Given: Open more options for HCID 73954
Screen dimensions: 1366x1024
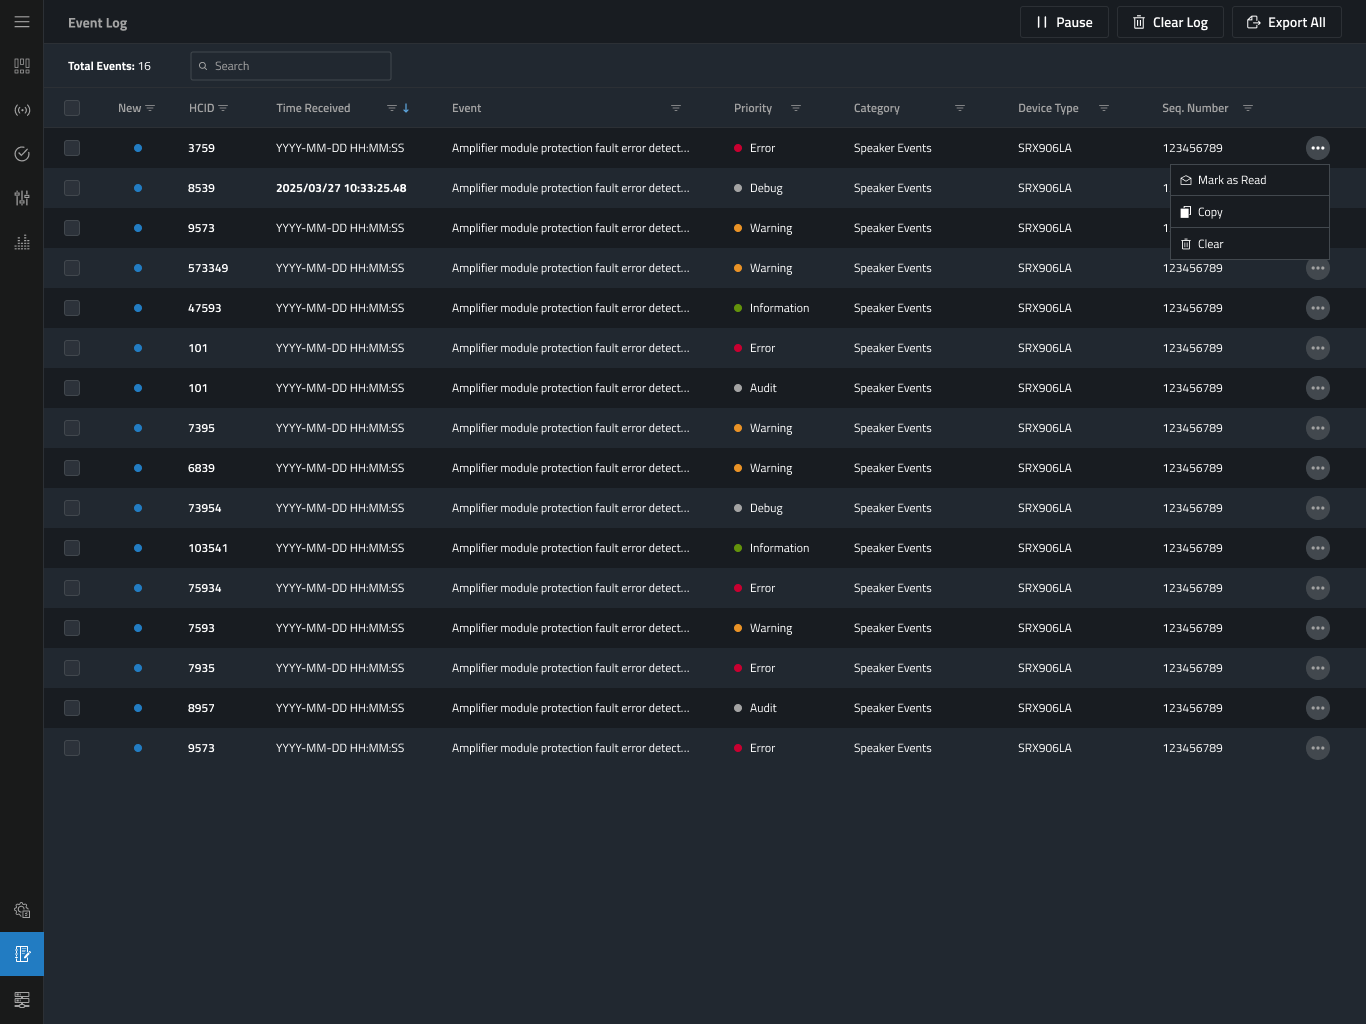Looking at the screenshot, I should click(x=1318, y=508).
